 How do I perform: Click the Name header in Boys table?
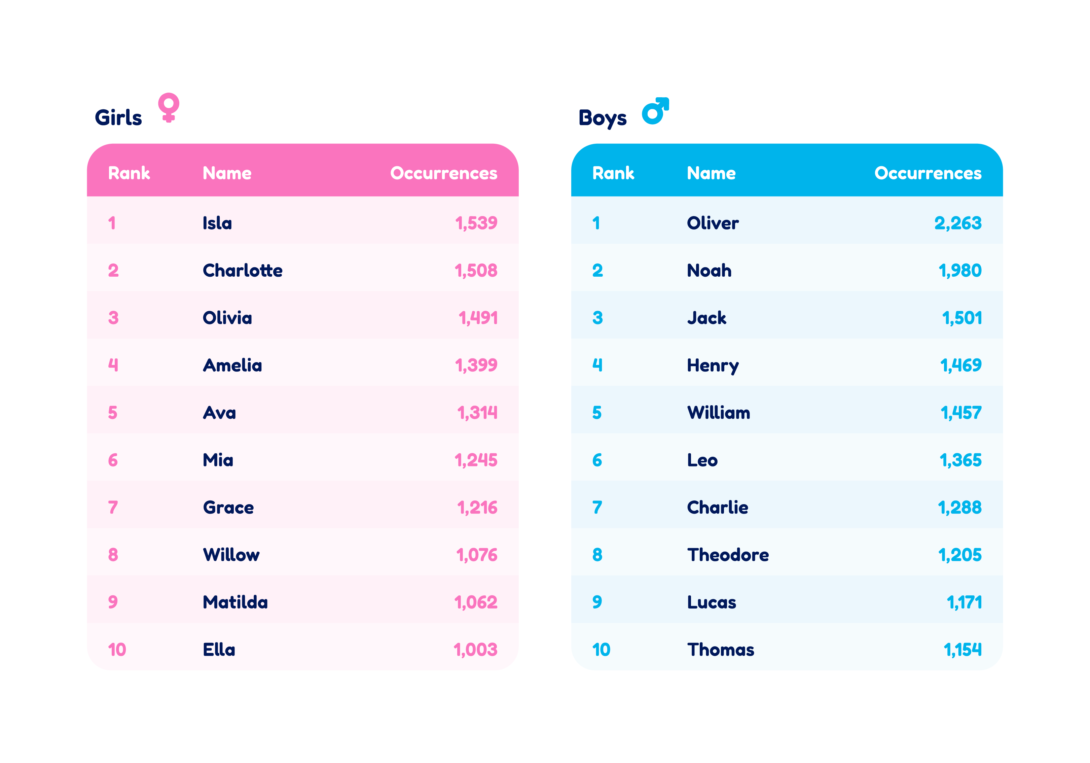(x=711, y=173)
